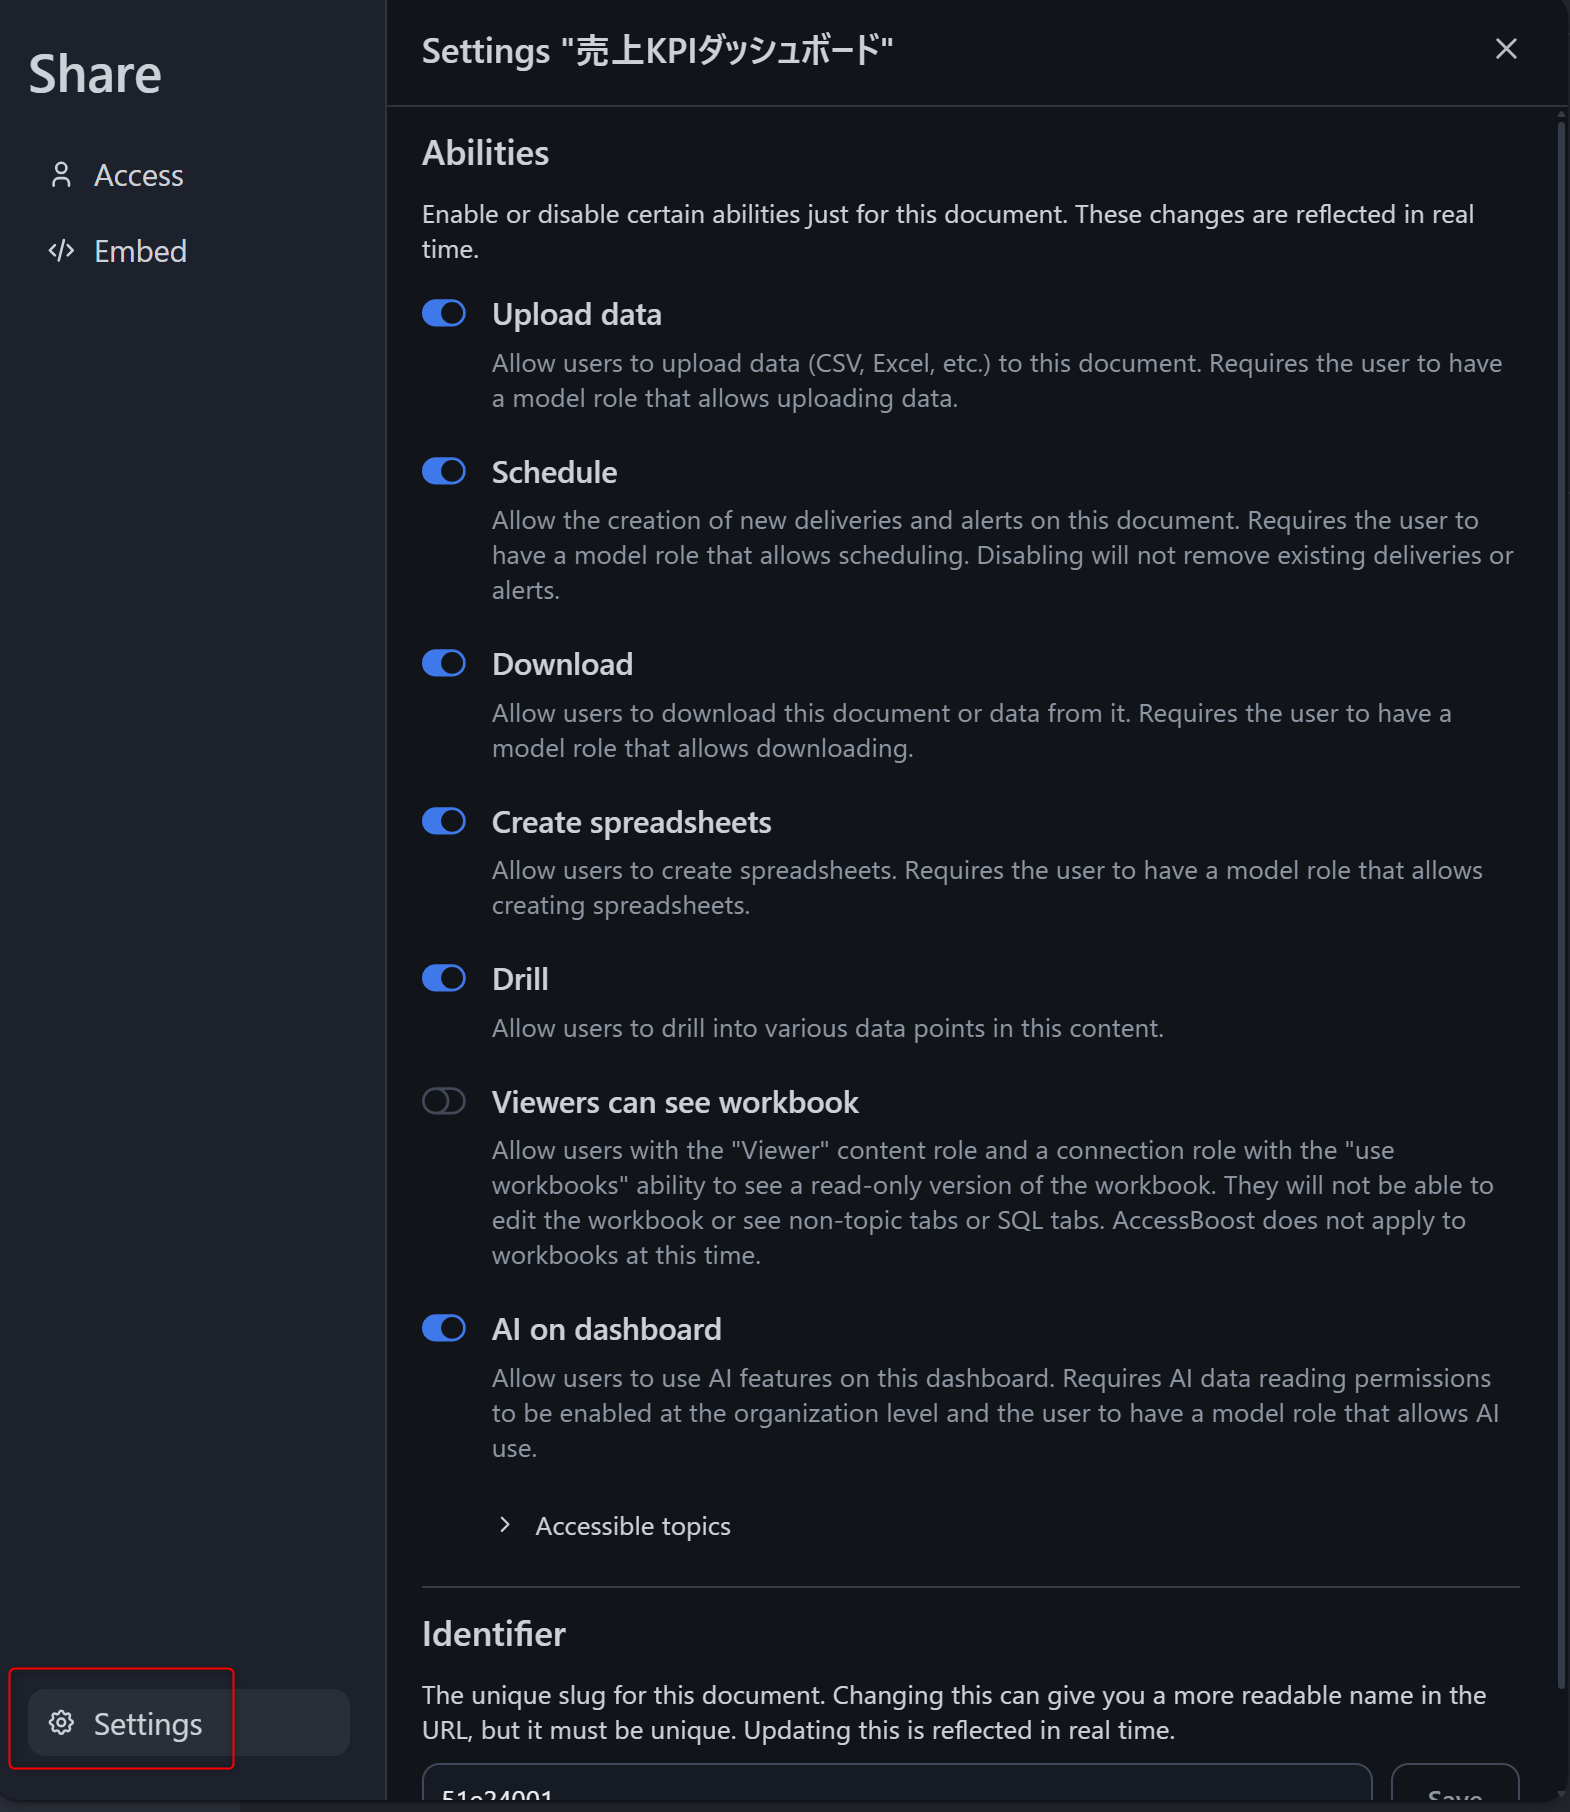This screenshot has width=1570, height=1812.
Task: Switch to the Embed section
Action: pyautogui.click(x=140, y=251)
